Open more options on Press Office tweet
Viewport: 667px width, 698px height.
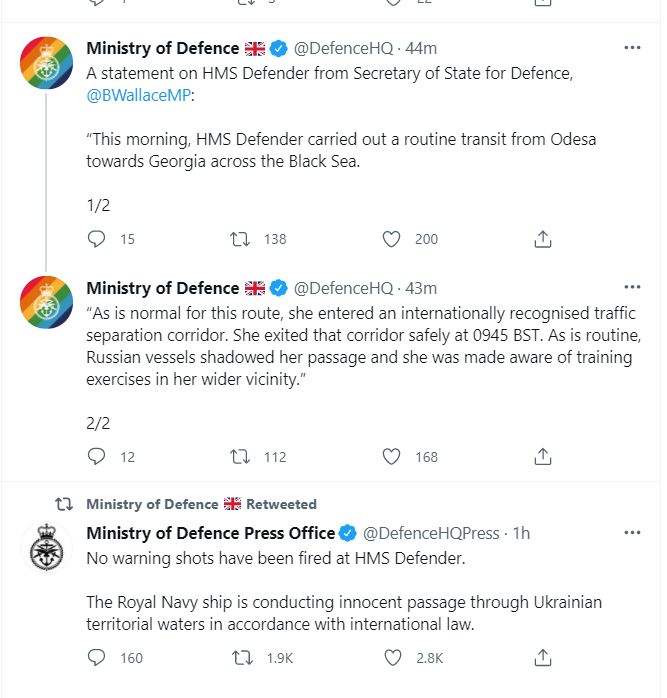tap(632, 532)
